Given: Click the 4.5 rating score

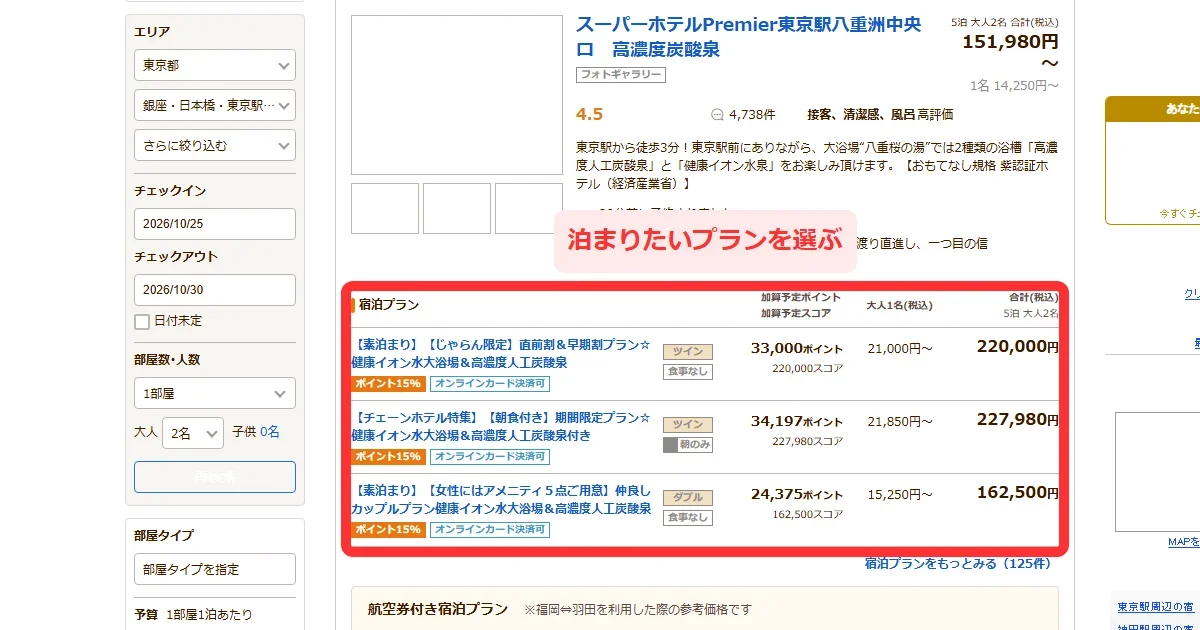Looking at the screenshot, I should [x=590, y=114].
